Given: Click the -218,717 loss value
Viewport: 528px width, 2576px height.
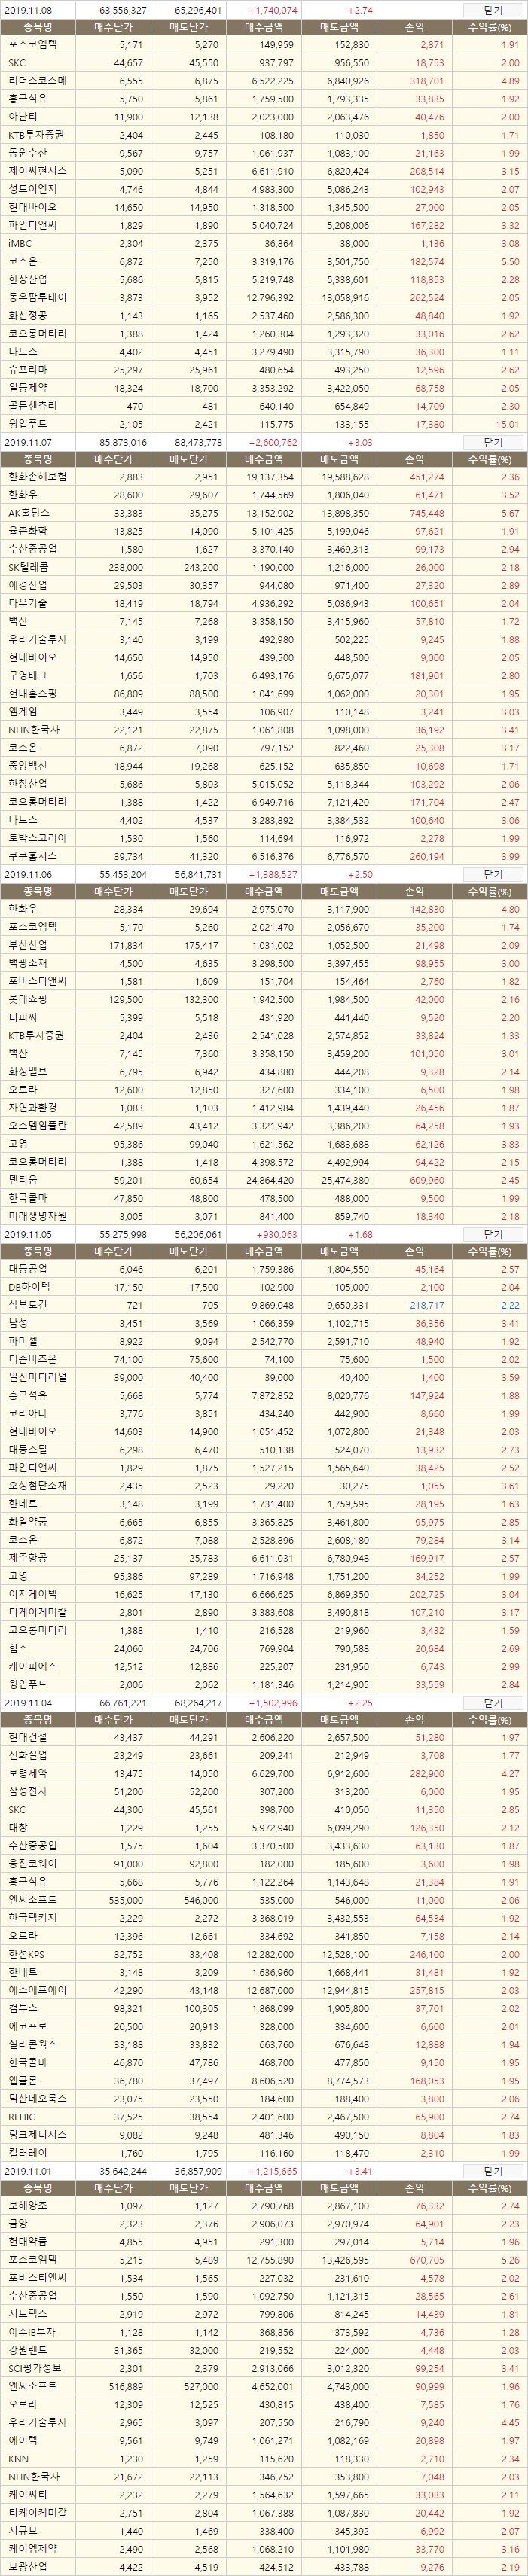Looking at the screenshot, I should [426, 1305].
